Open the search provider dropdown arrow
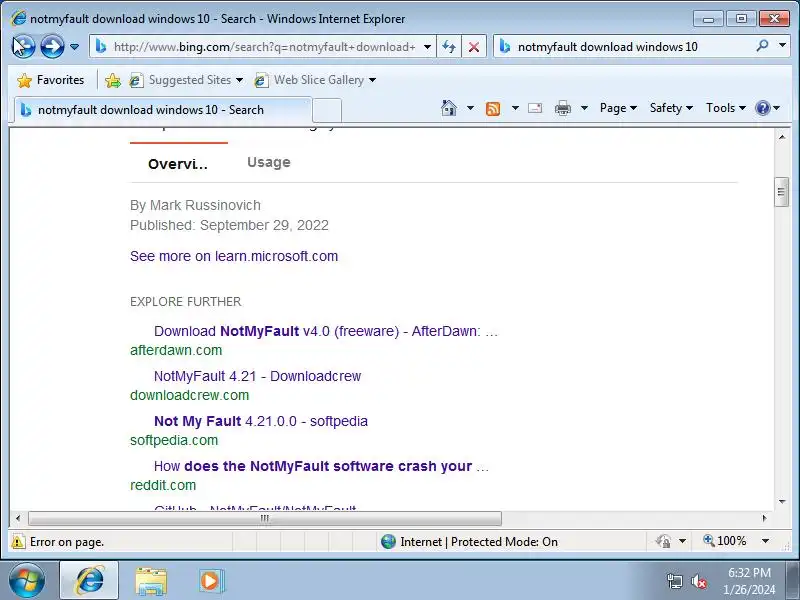 coord(782,46)
